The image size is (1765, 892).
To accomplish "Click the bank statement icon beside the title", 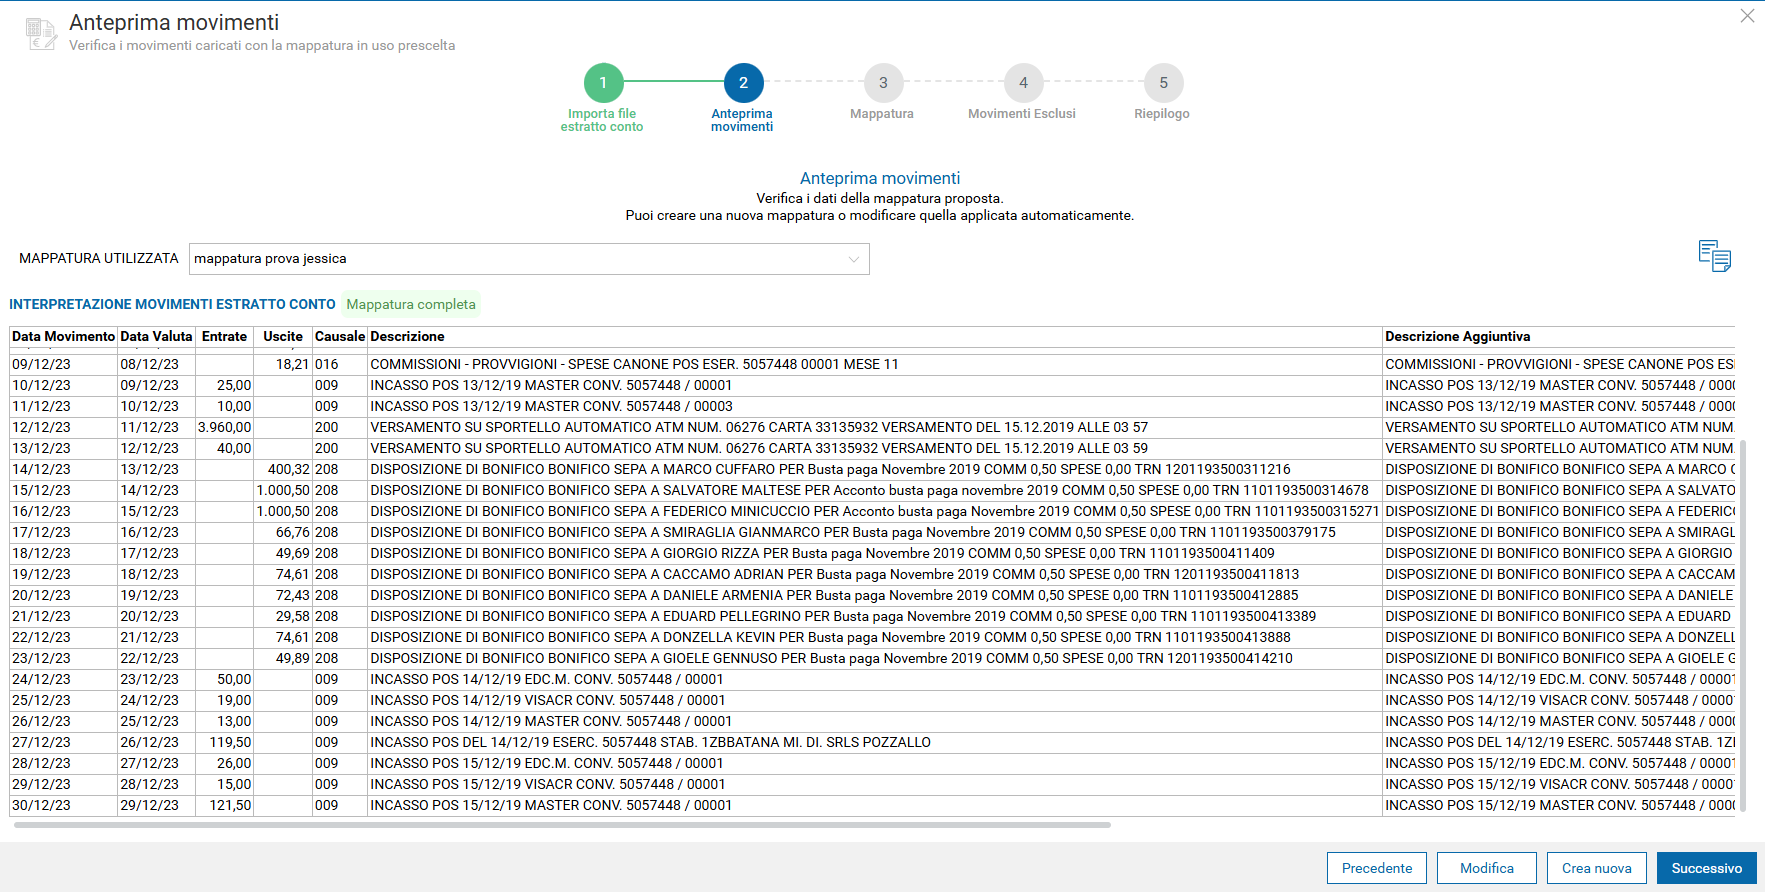I will (x=41, y=34).
